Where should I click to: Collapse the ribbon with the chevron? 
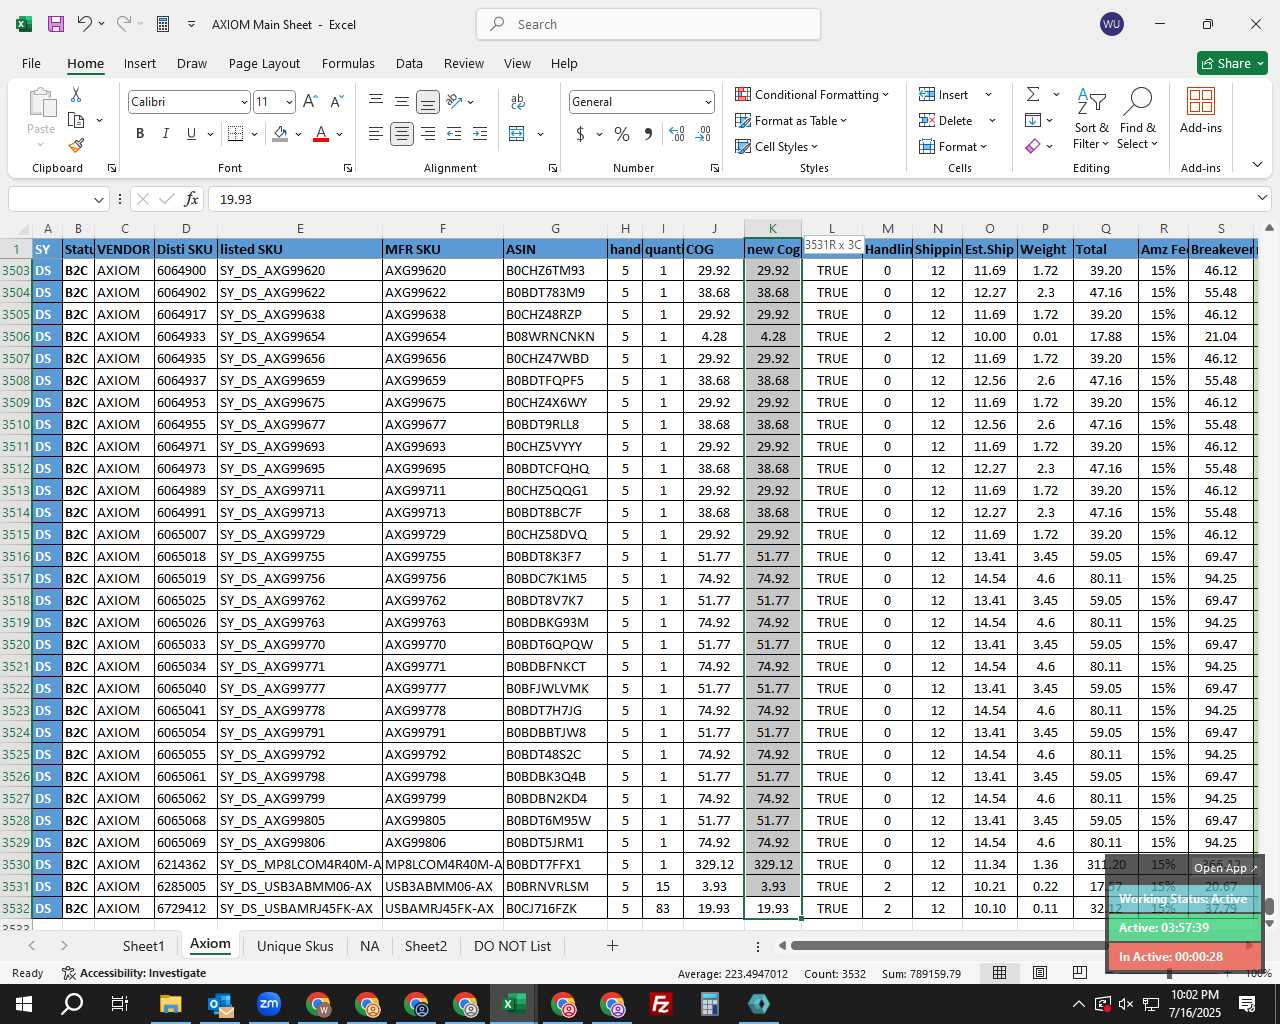click(1257, 165)
